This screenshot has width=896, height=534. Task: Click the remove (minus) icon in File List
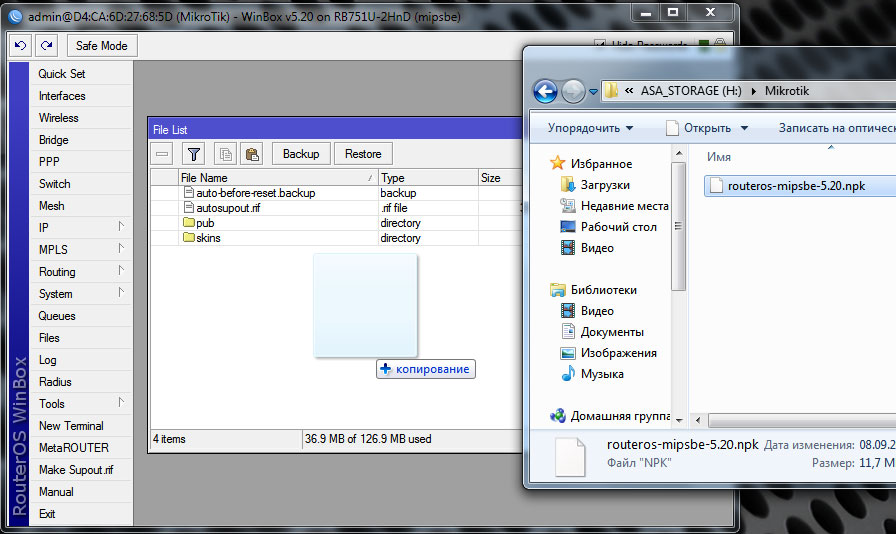click(x=163, y=154)
